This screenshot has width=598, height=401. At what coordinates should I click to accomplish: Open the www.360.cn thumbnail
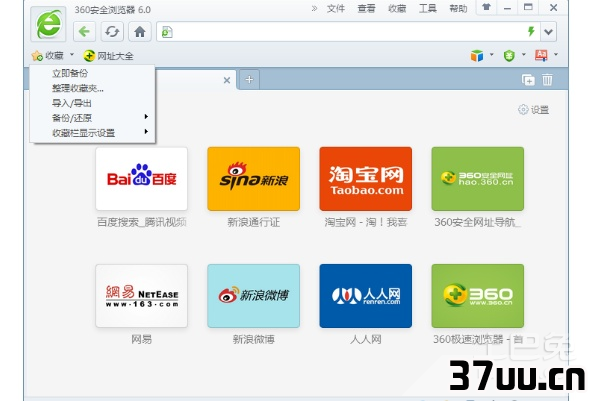478,296
